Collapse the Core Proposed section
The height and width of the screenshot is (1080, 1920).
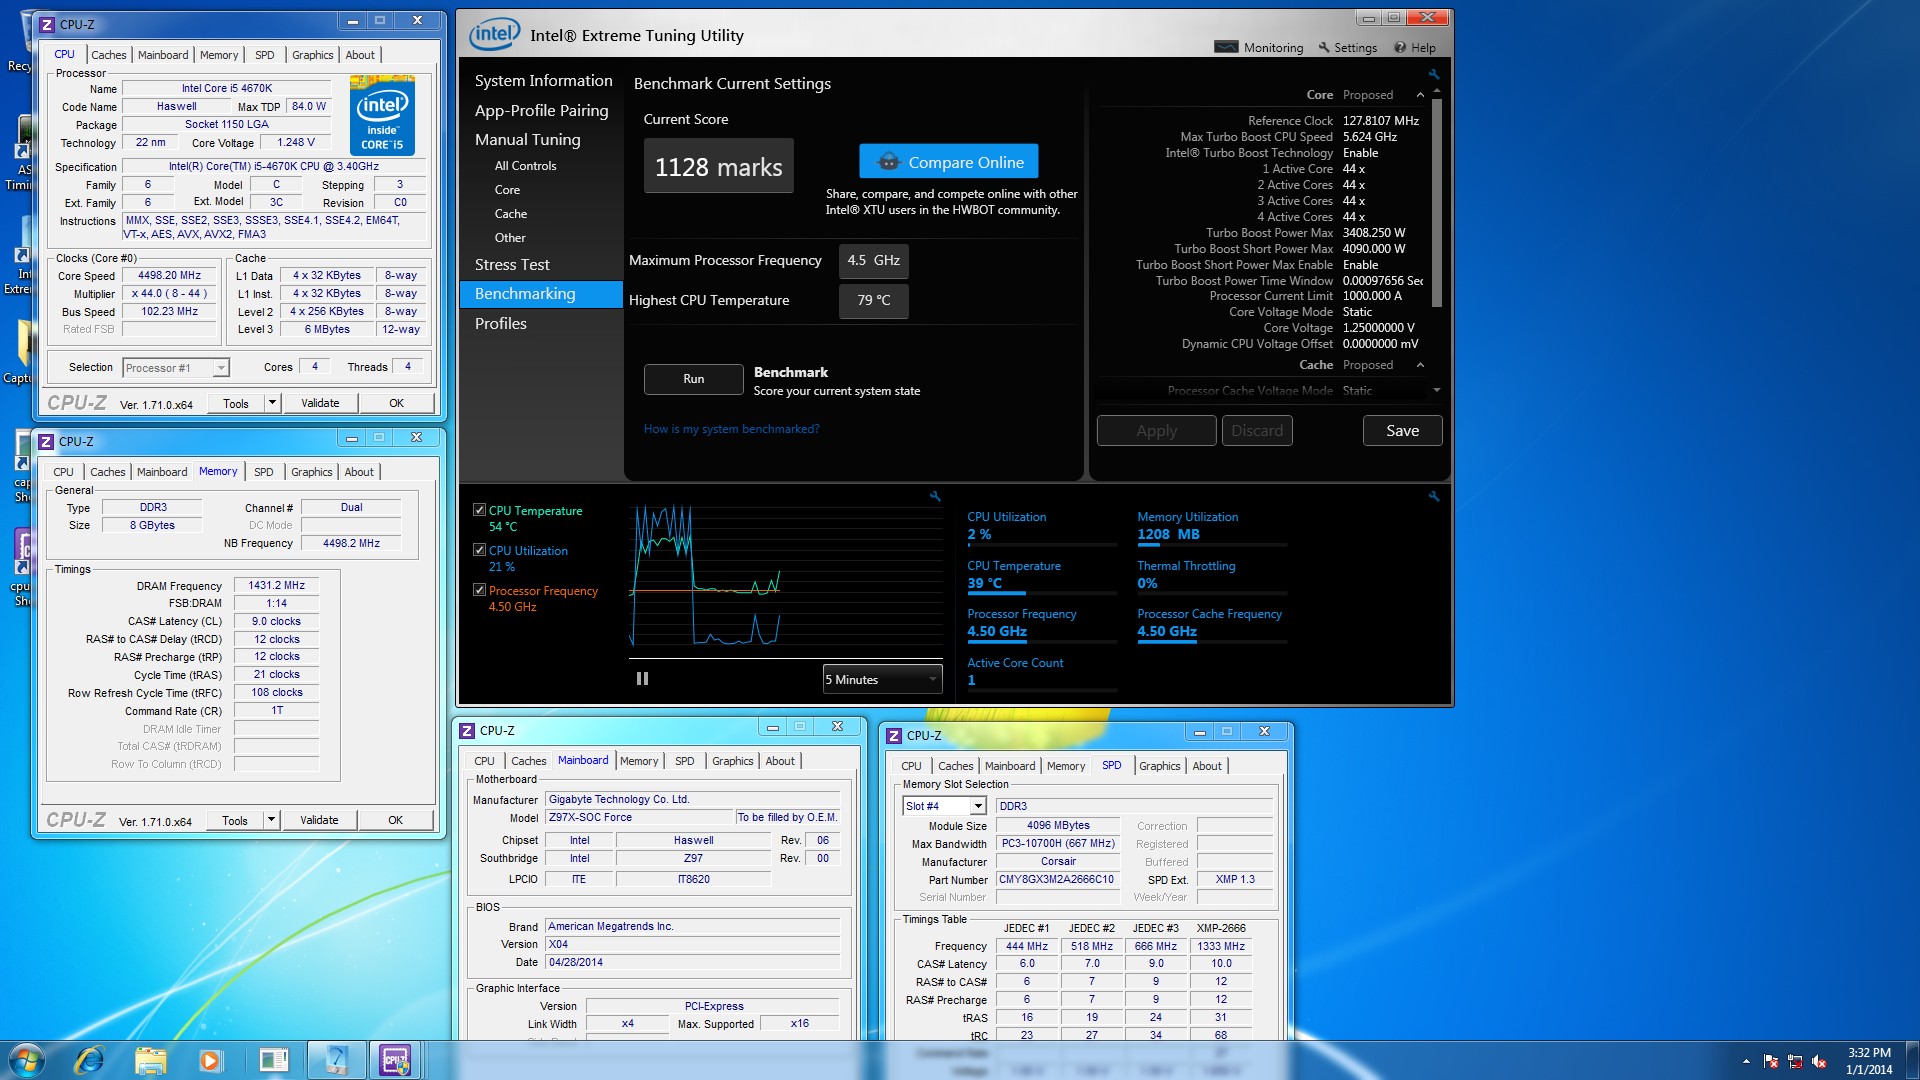1420,95
